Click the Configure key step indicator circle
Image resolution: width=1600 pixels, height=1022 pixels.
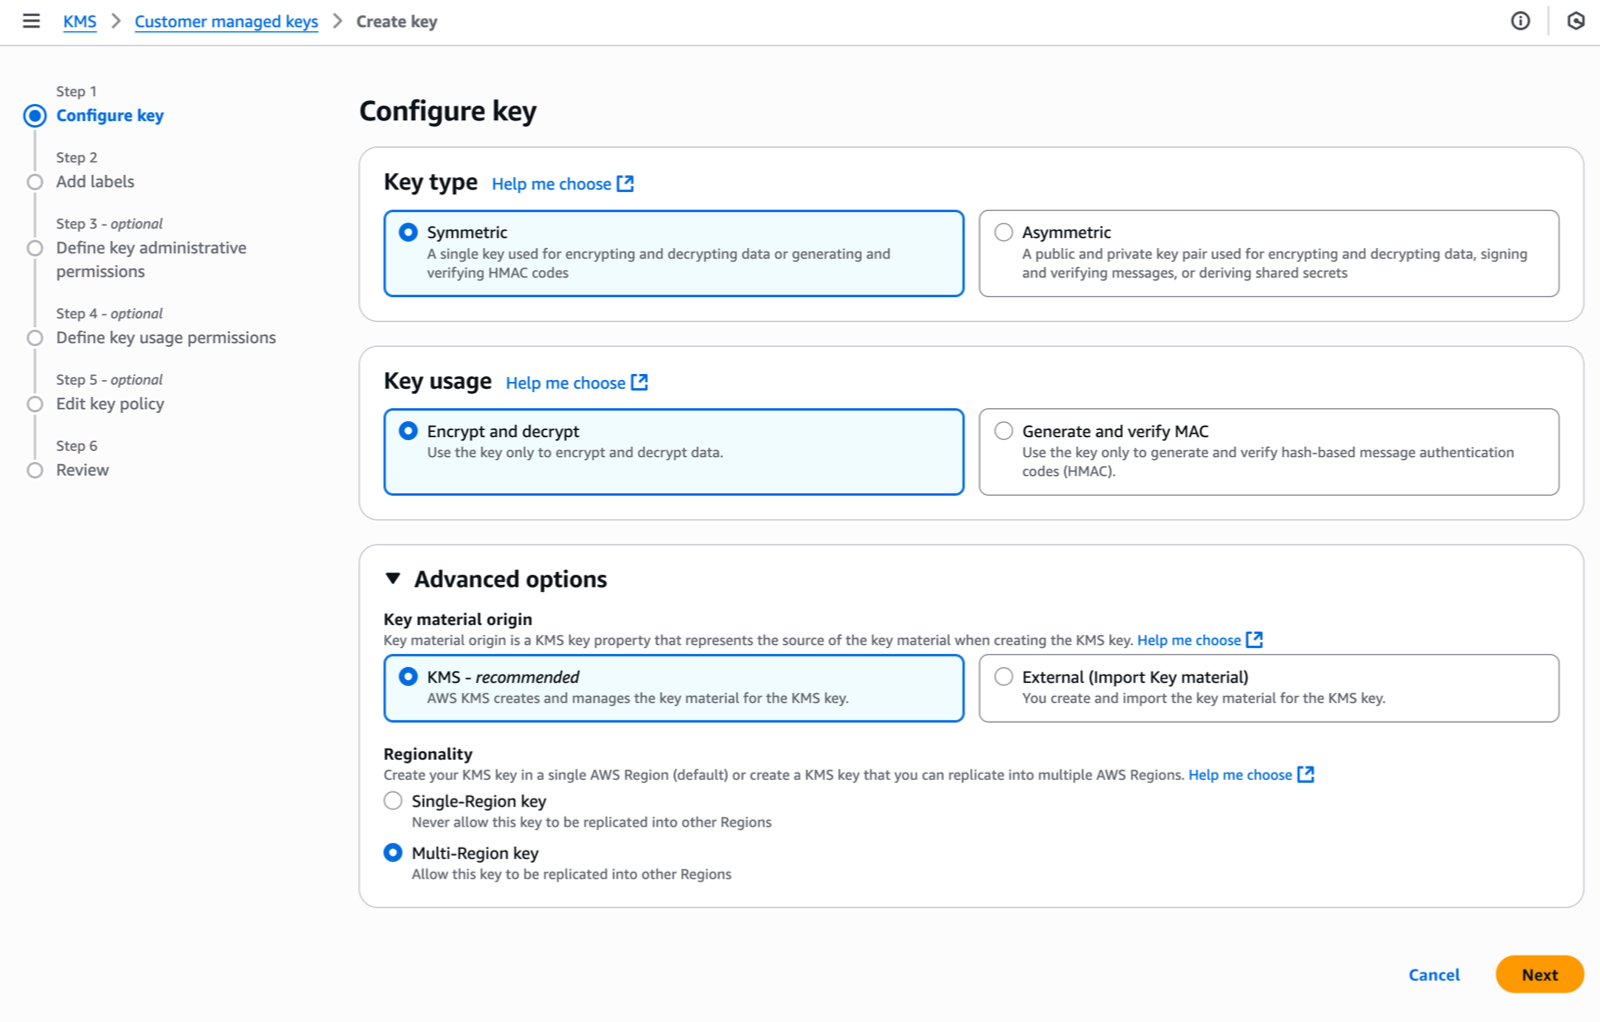pyautogui.click(x=35, y=116)
